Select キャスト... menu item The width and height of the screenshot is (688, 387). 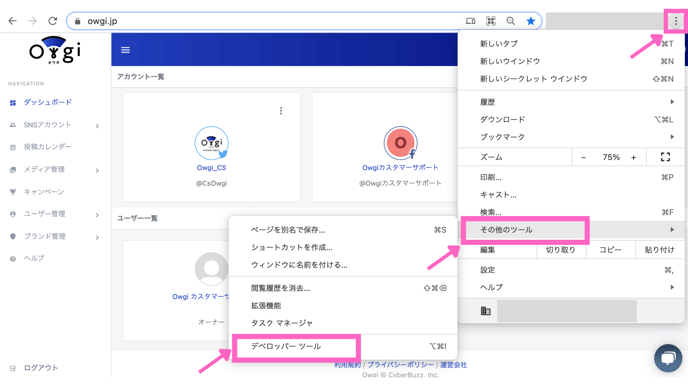(x=571, y=195)
